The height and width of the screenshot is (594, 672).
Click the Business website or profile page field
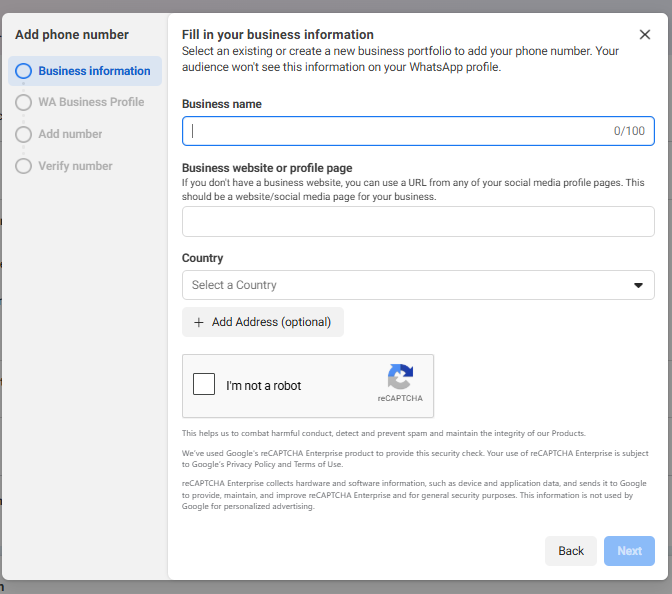(418, 222)
